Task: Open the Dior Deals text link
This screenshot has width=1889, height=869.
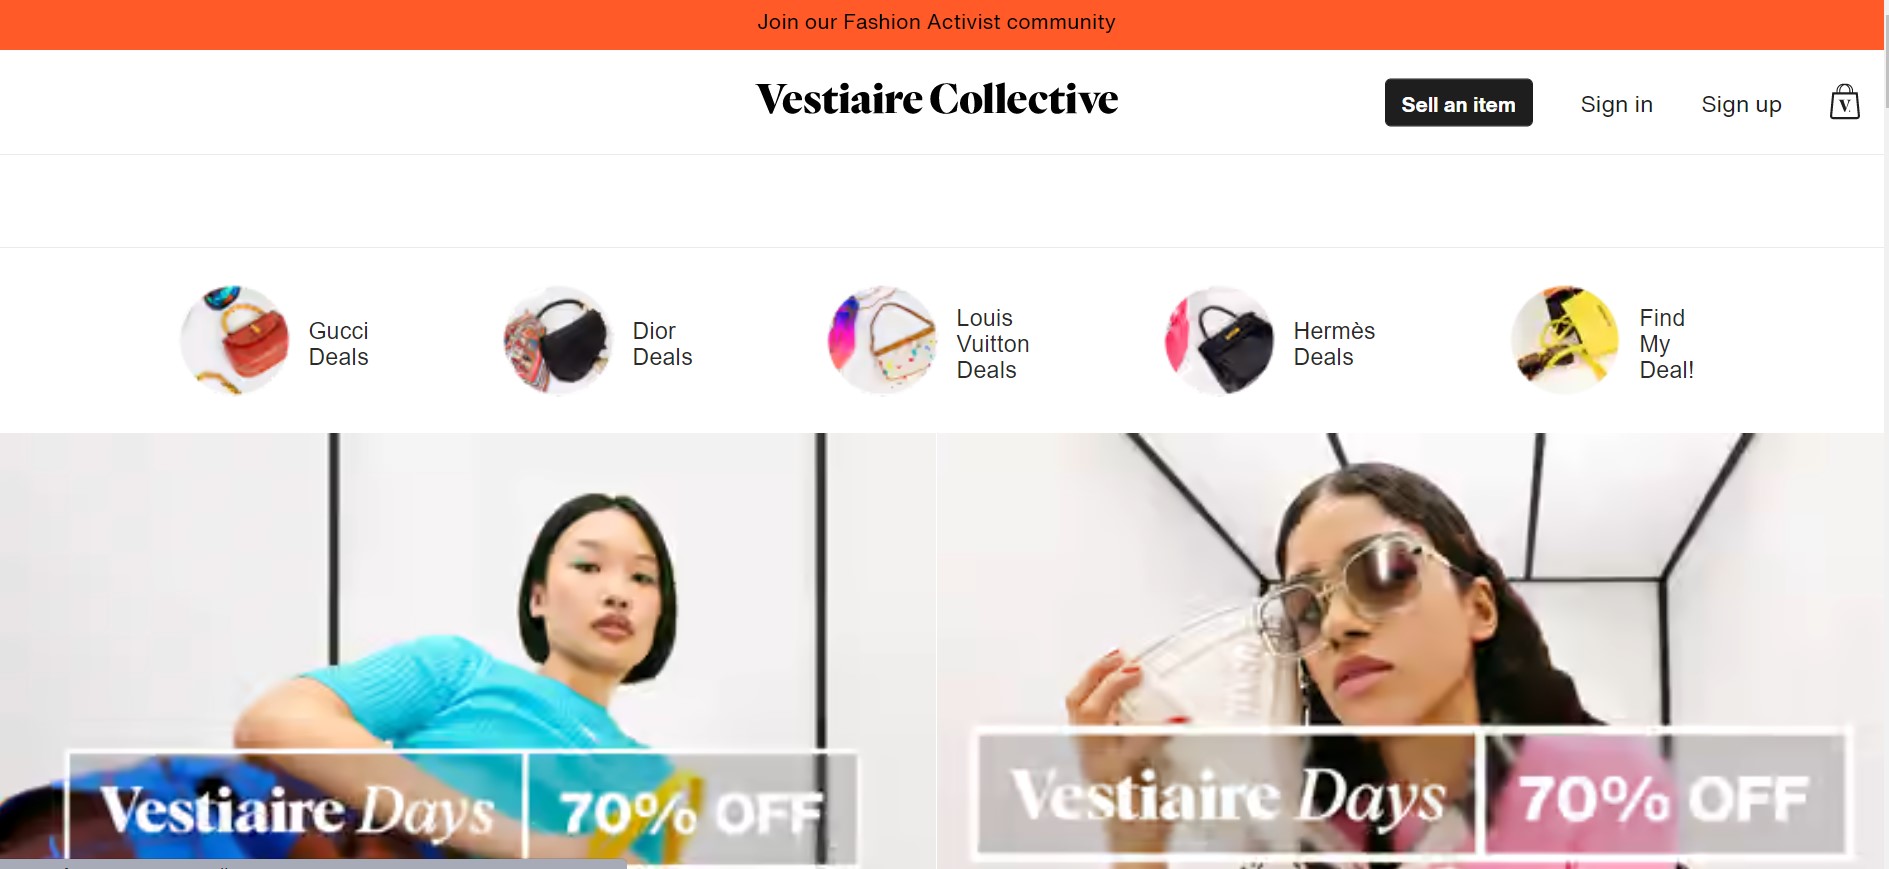Action: tap(662, 344)
